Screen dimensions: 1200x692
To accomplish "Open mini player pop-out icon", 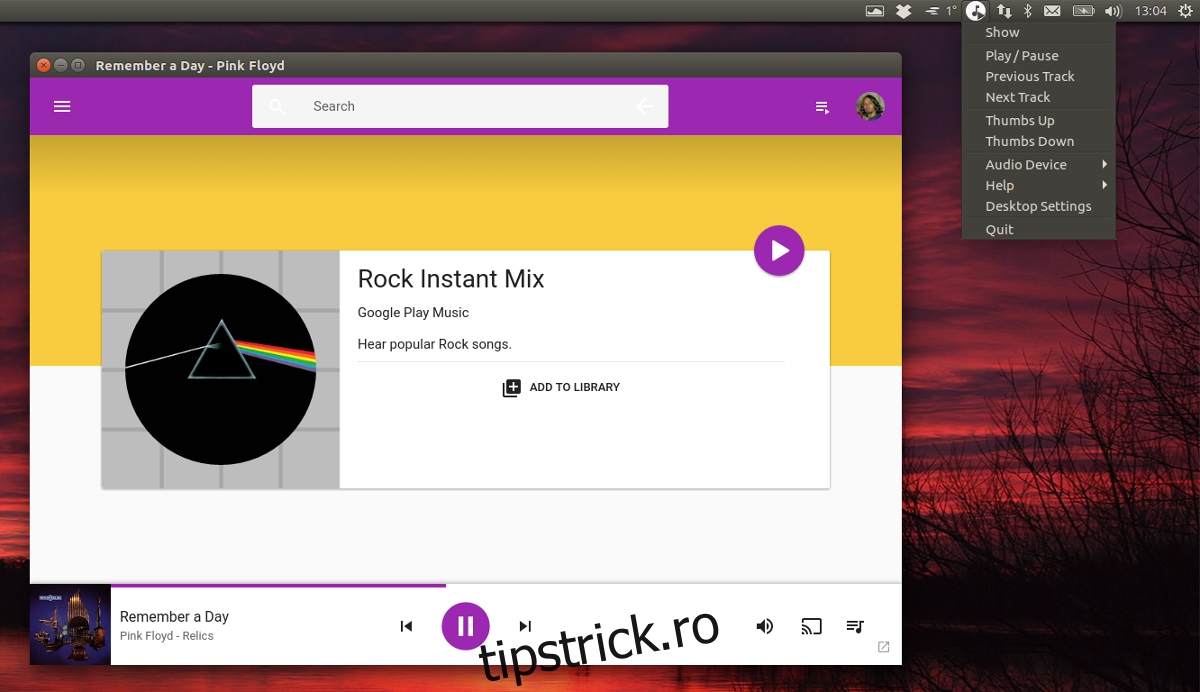I will pyautogui.click(x=883, y=647).
